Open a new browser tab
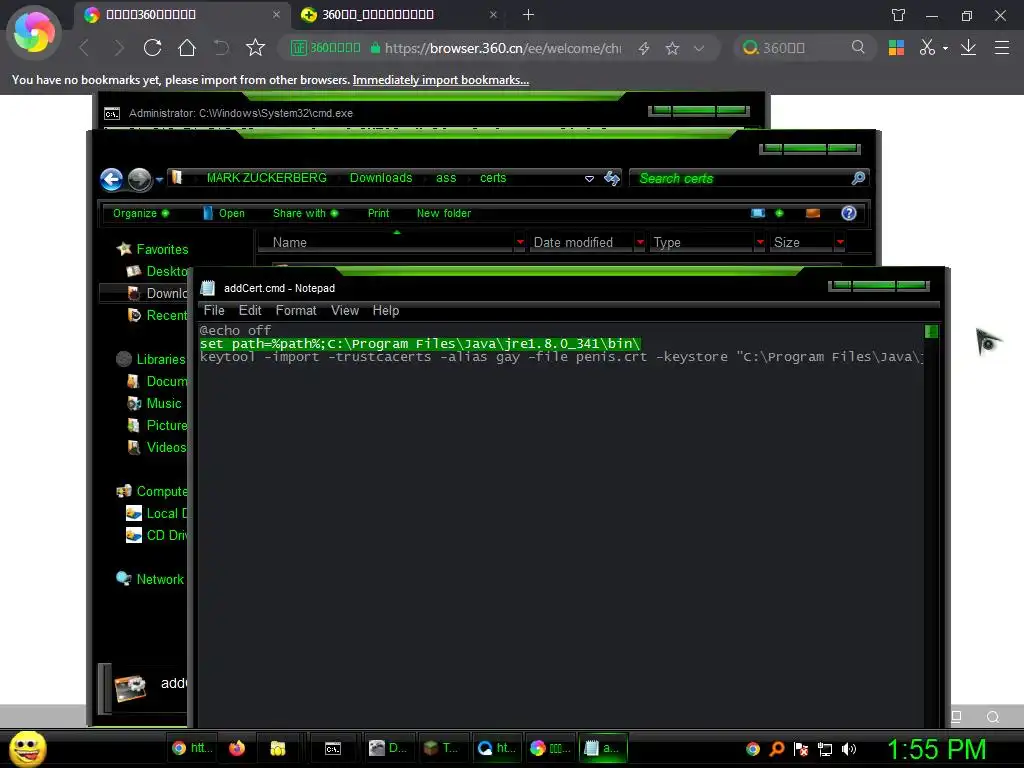Screen dimensions: 1024x768 [x=528, y=14]
